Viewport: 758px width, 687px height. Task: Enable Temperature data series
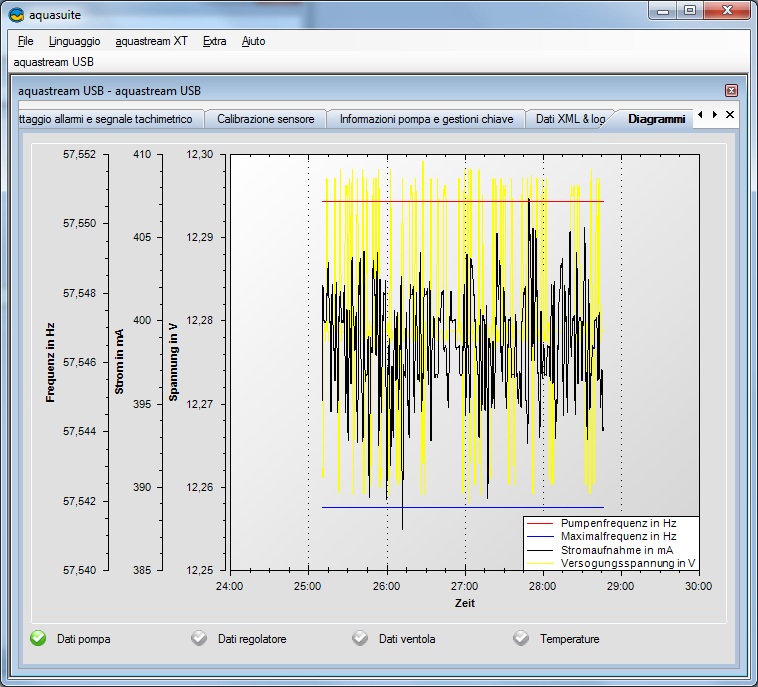pos(521,638)
